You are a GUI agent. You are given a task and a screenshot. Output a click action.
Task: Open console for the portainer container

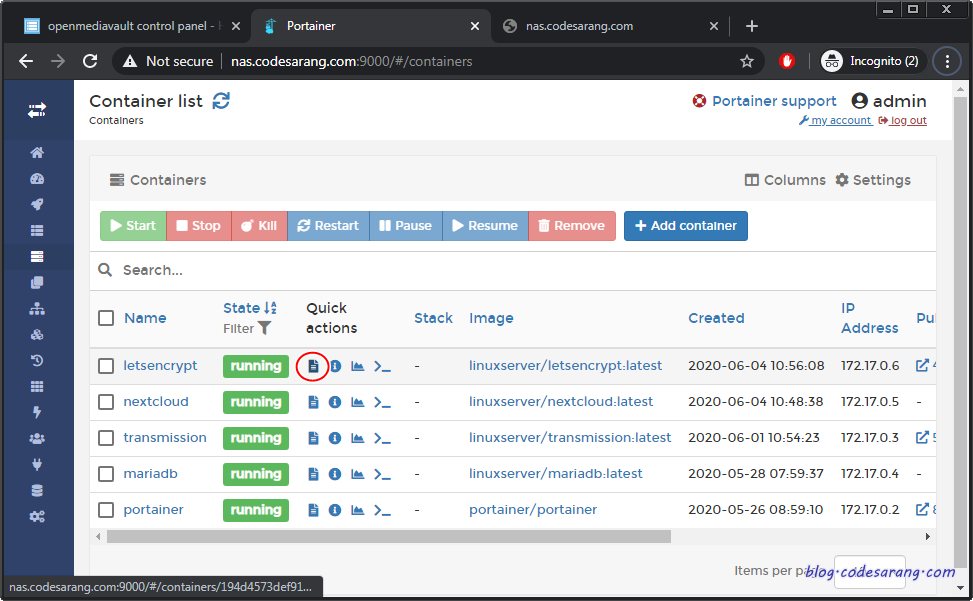pyautogui.click(x=382, y=510)
